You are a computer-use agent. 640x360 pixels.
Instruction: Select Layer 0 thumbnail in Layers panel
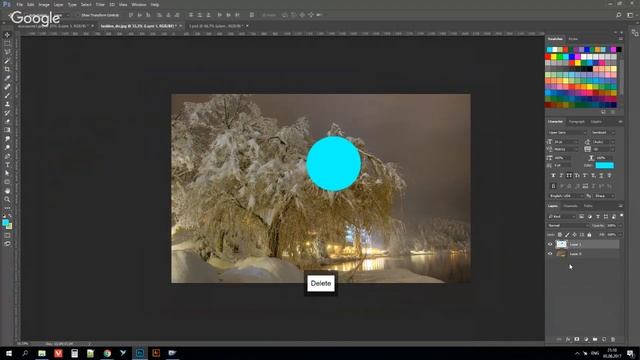coord(561,253)
